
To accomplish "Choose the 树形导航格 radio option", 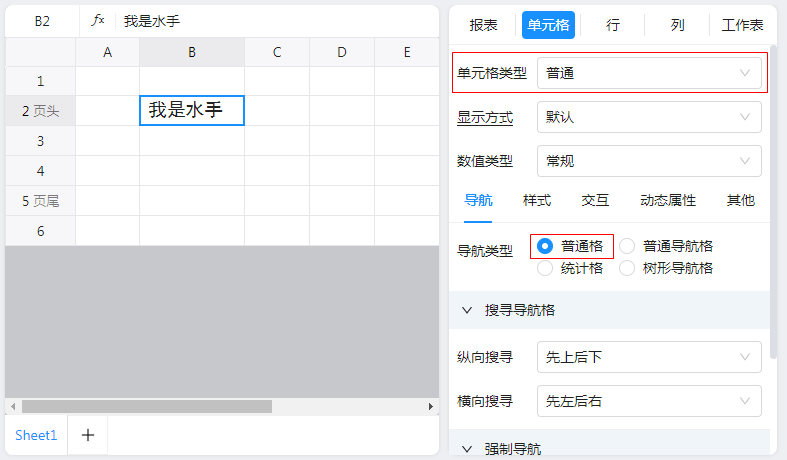I will click(x=627, y=268).
